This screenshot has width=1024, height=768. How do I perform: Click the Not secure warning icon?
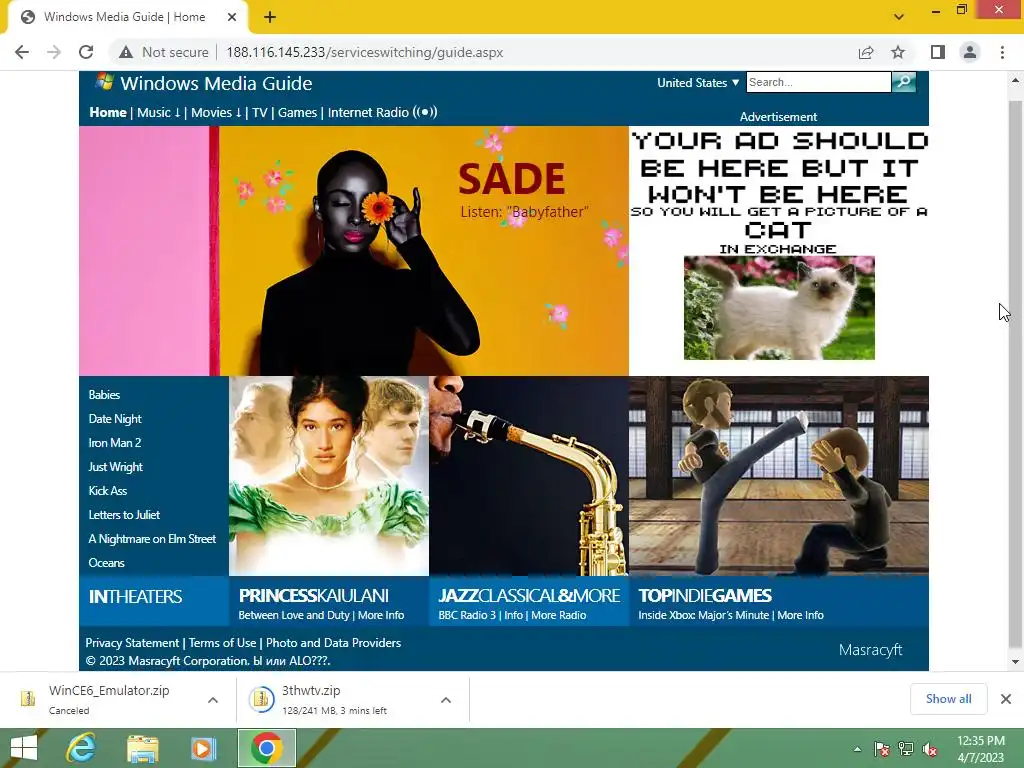(126, 52)
